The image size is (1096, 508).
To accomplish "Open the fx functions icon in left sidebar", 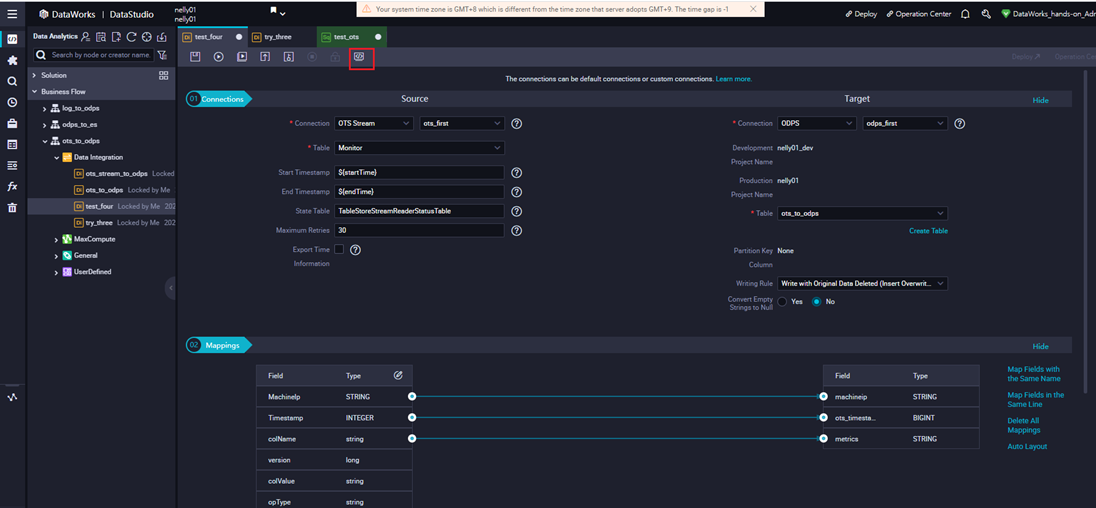I will [x=12, y=187].
